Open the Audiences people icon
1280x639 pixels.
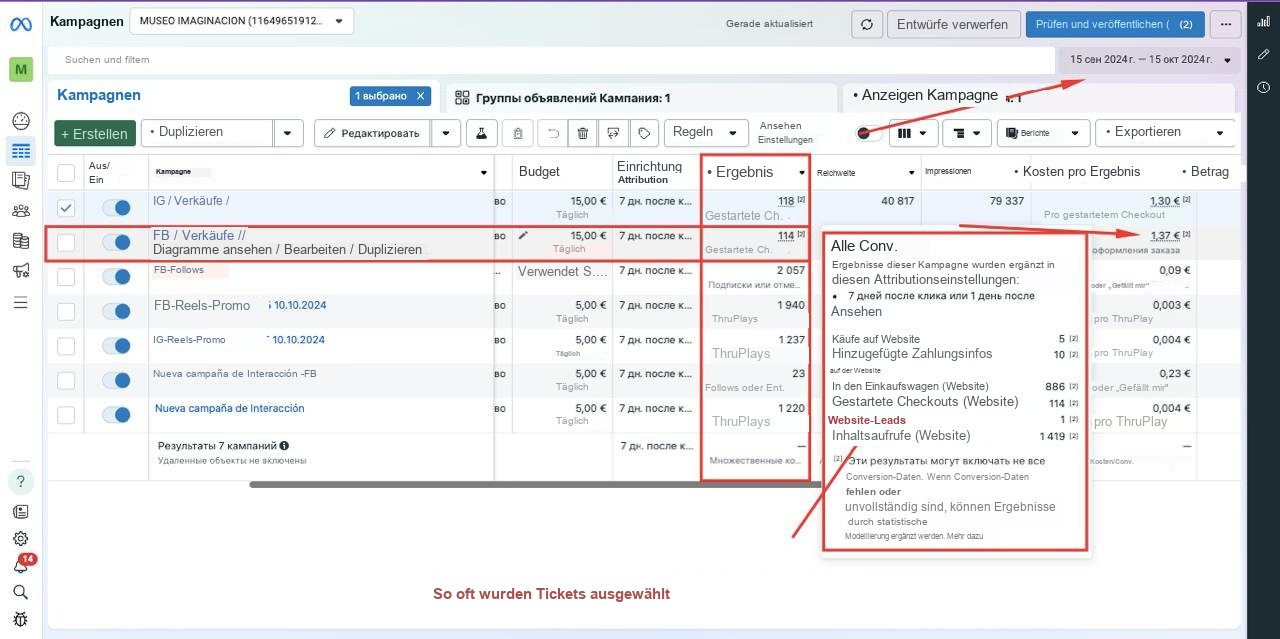click(21, 210)
